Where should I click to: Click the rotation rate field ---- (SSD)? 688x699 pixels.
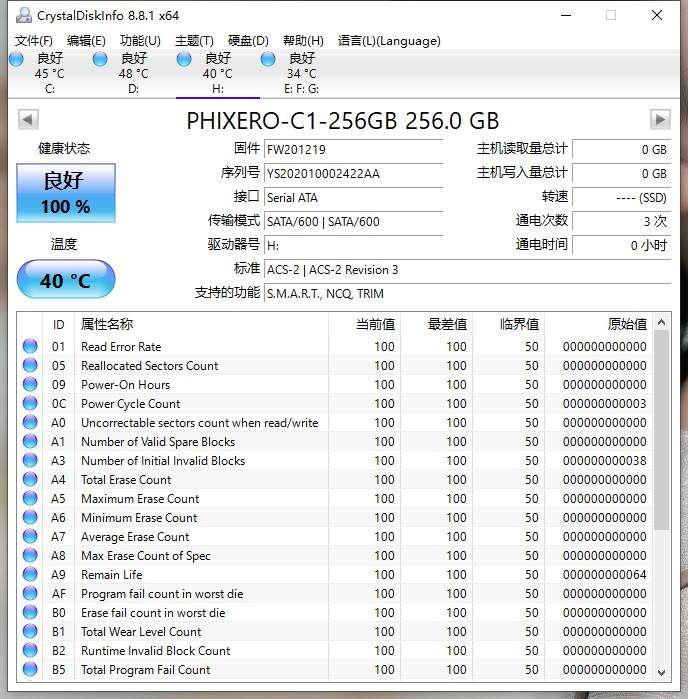click(x=622, y=197)
